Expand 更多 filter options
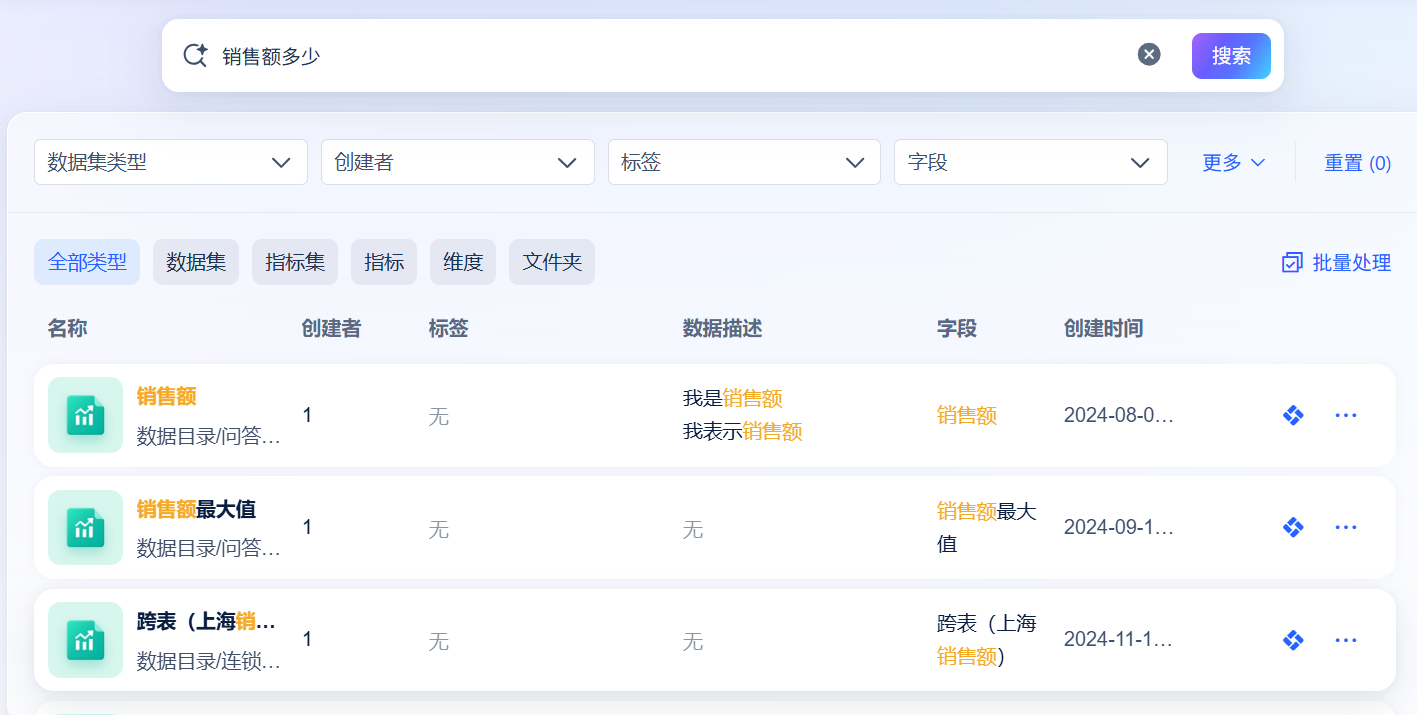1417x715 pixels. (1234, 163)
